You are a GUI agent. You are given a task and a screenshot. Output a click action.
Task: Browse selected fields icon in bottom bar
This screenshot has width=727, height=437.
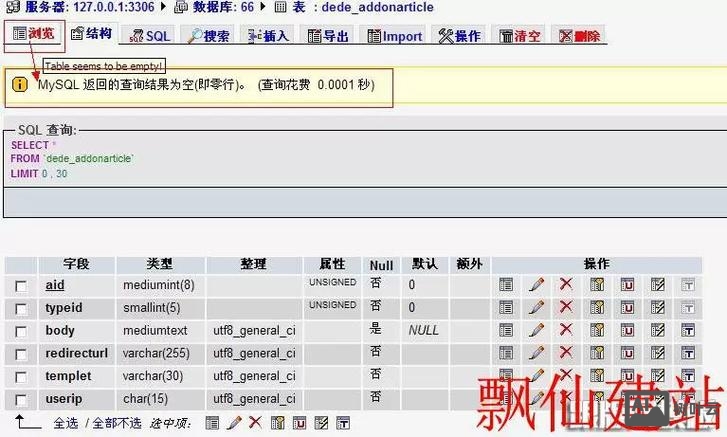pyautogui.click(x=212, y=423)
